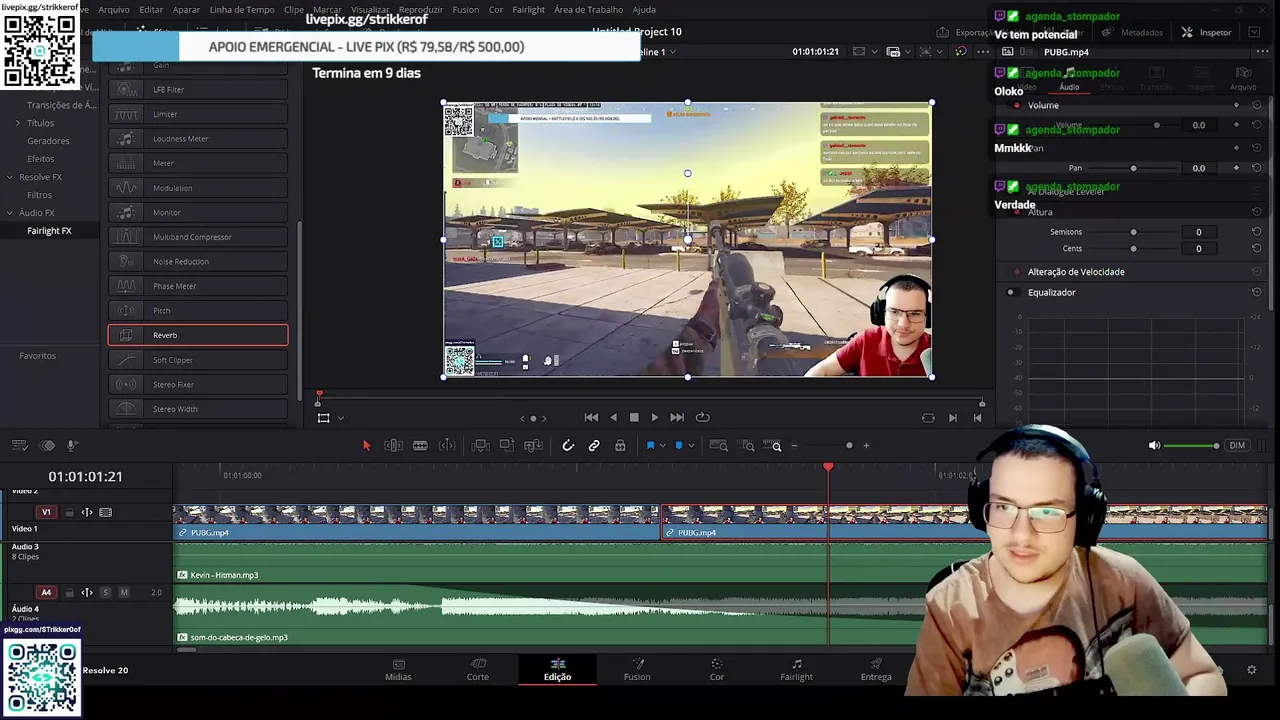Viewport: 1280px width, 720px height.
Task: Collapse the Resolve FX category
Action: [x=10, y=177]
